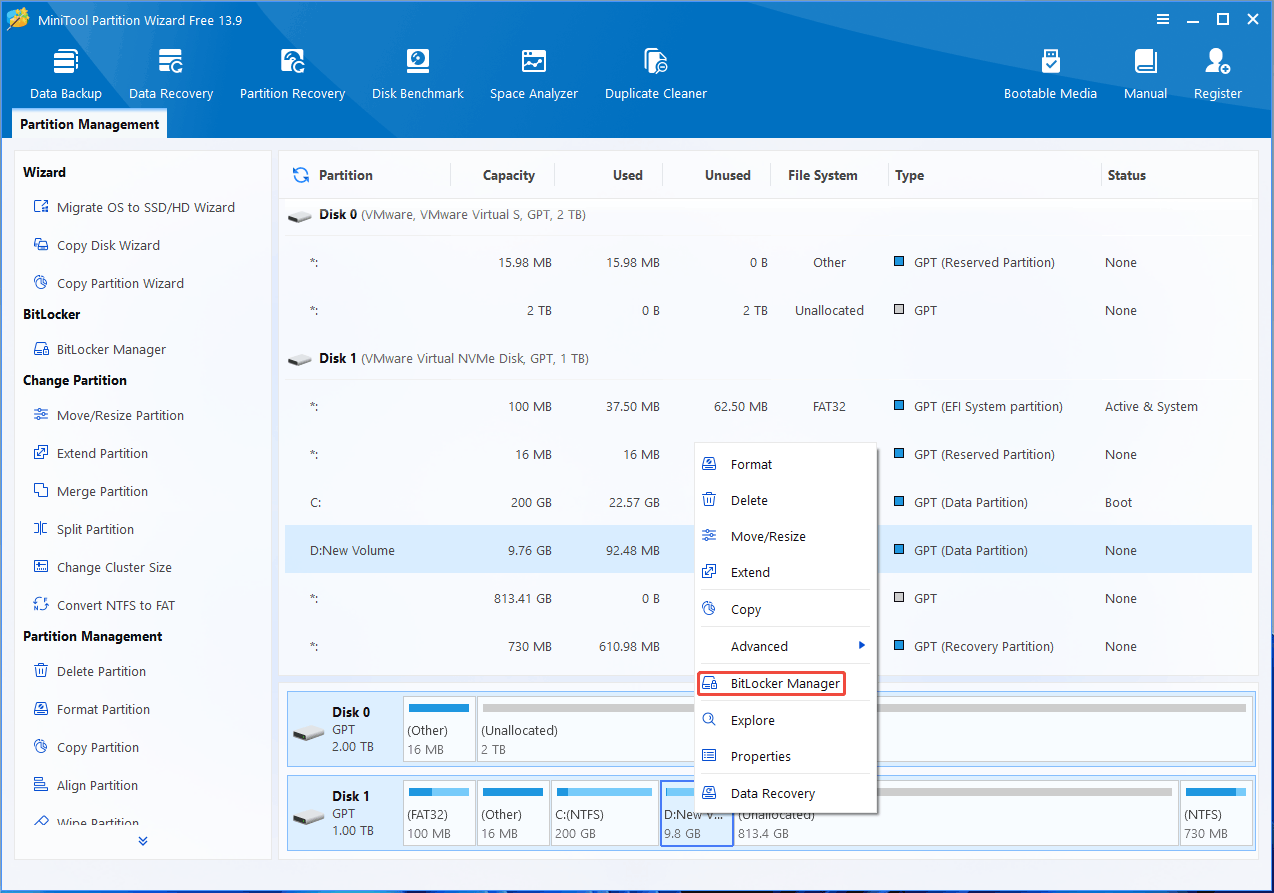
Task: Select Disk 0 in the disk map
Action: tap(344, 729)
